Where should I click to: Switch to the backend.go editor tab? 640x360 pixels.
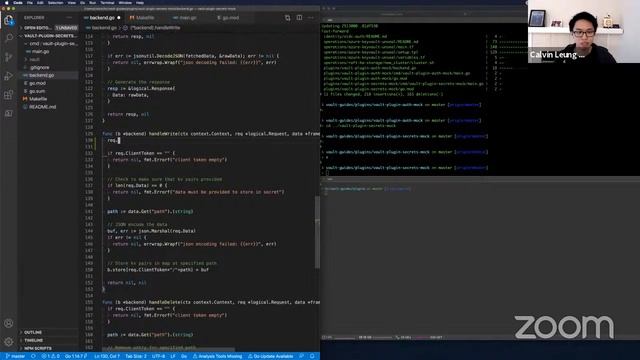[x=102, y=18]
